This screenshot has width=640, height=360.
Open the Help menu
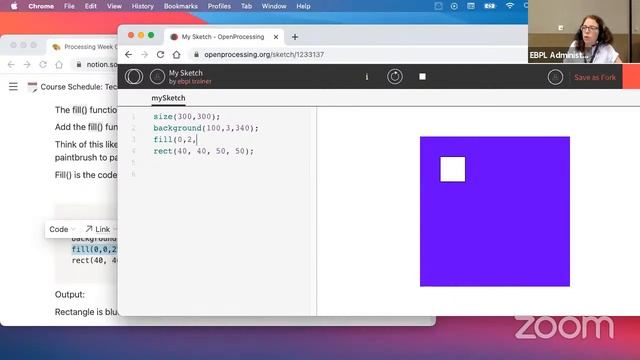[303, 6]
